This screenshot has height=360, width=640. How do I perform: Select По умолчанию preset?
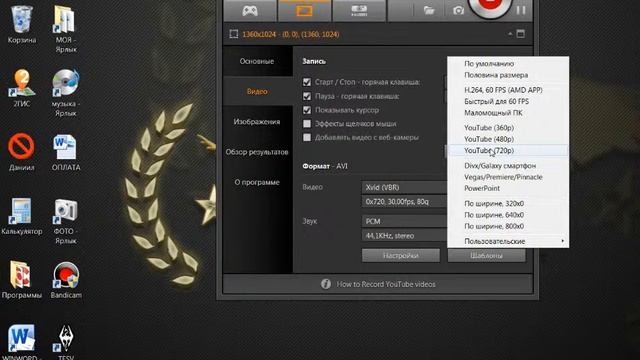pos(508,64)
